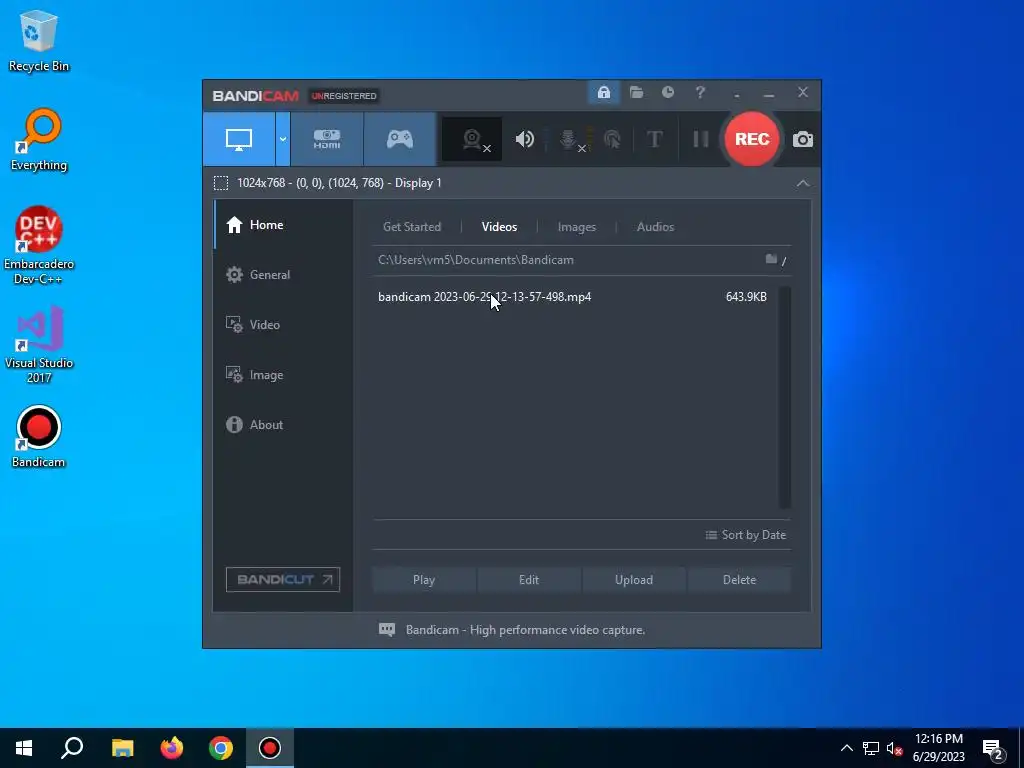Switch to Get Started tab
The height and width of the screenshot is (768, 1024).
pyautogui.click(x=411, y=227)
